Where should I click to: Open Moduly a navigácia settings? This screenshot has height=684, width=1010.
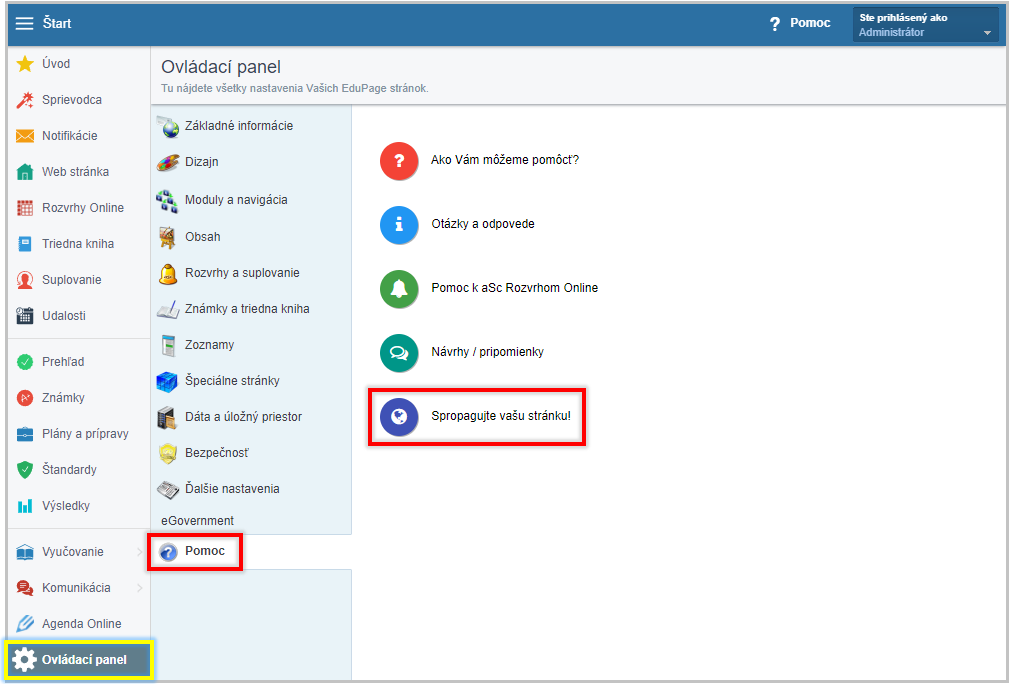pyautogui.click(x=235, y=200)
